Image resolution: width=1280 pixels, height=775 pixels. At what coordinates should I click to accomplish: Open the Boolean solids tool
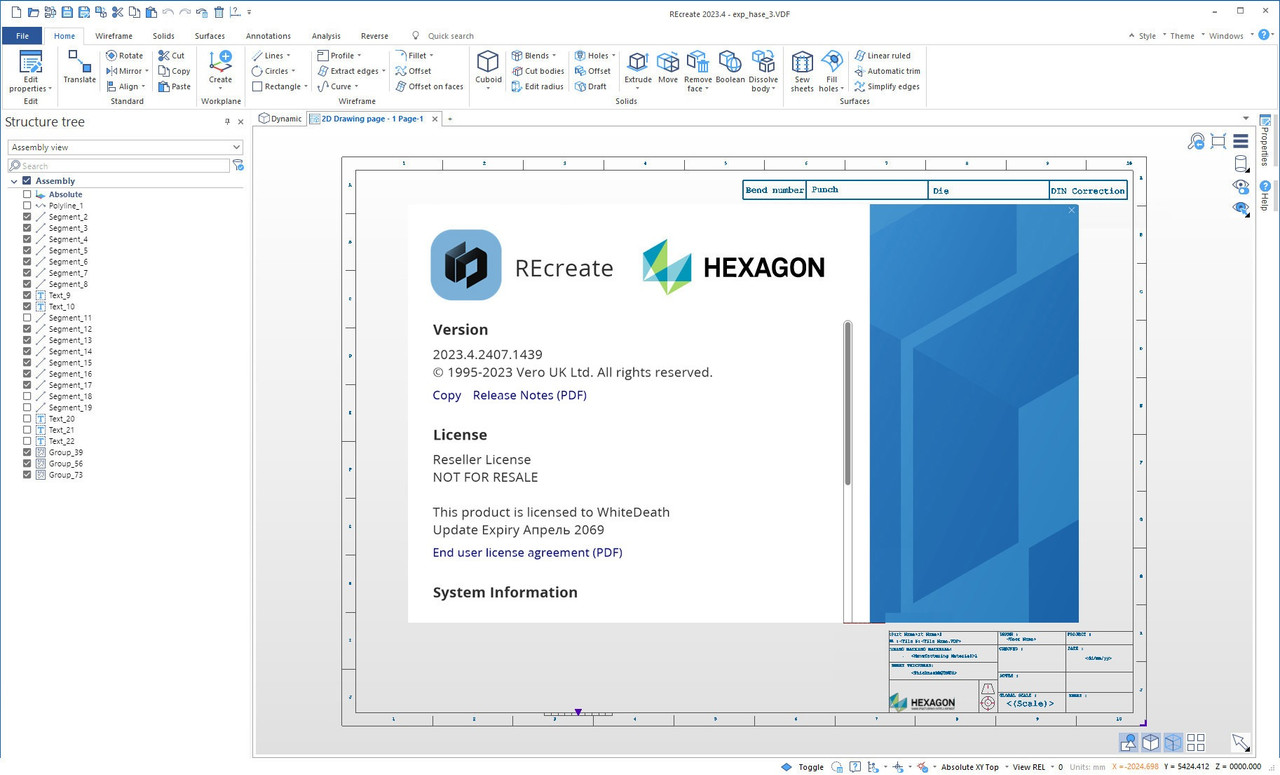(730, 69)
